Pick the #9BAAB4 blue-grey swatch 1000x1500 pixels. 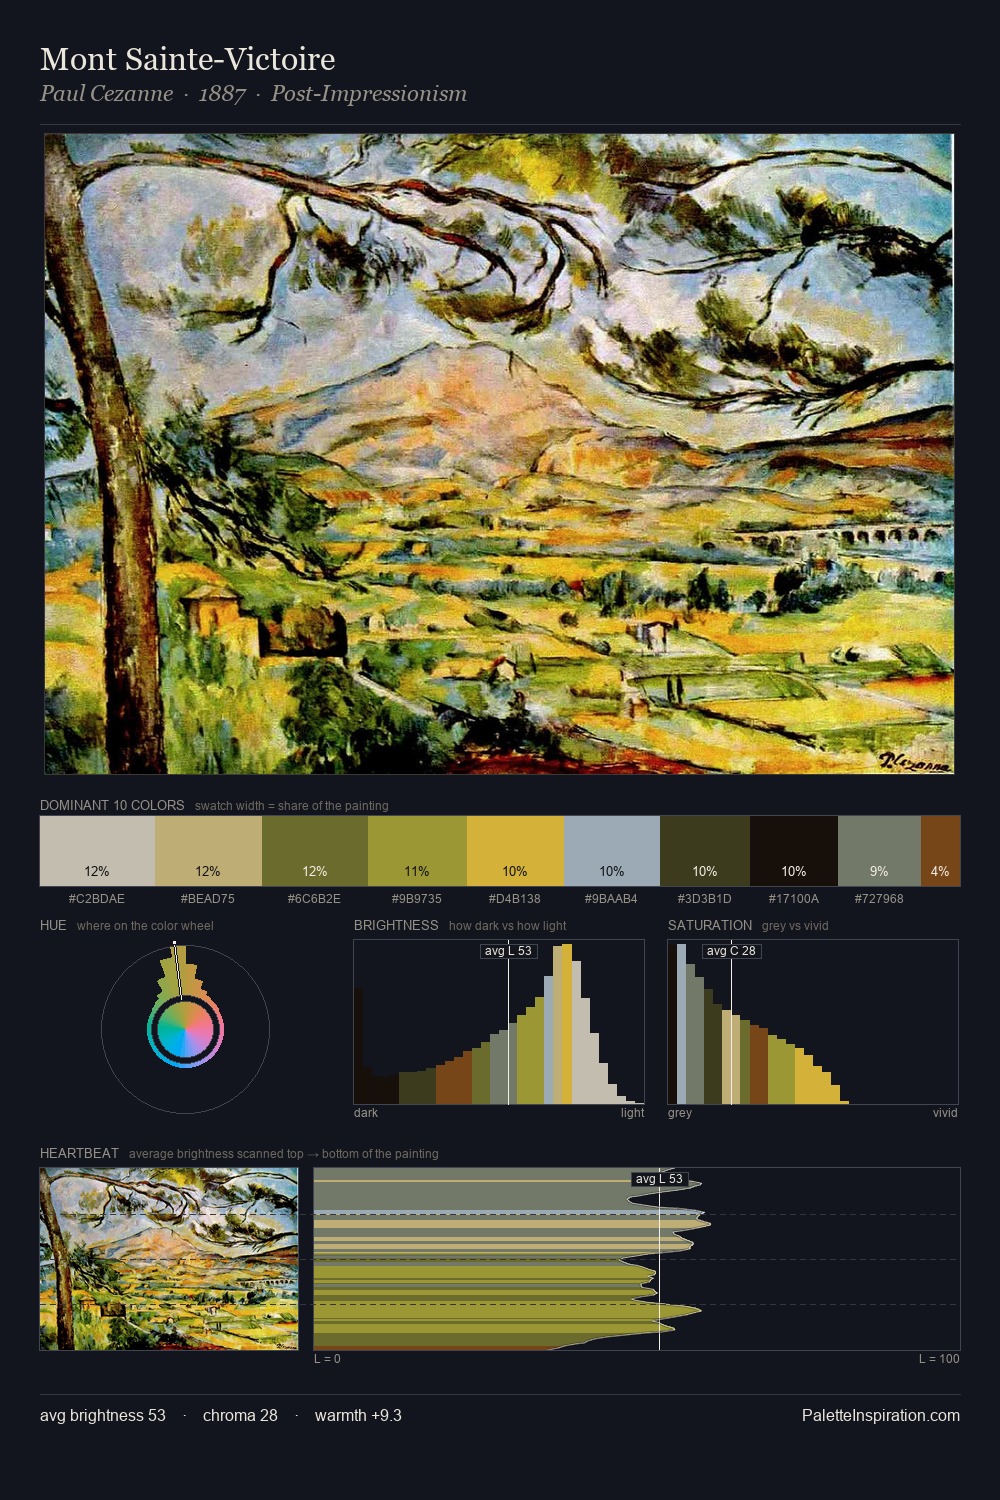coord(612,851)
